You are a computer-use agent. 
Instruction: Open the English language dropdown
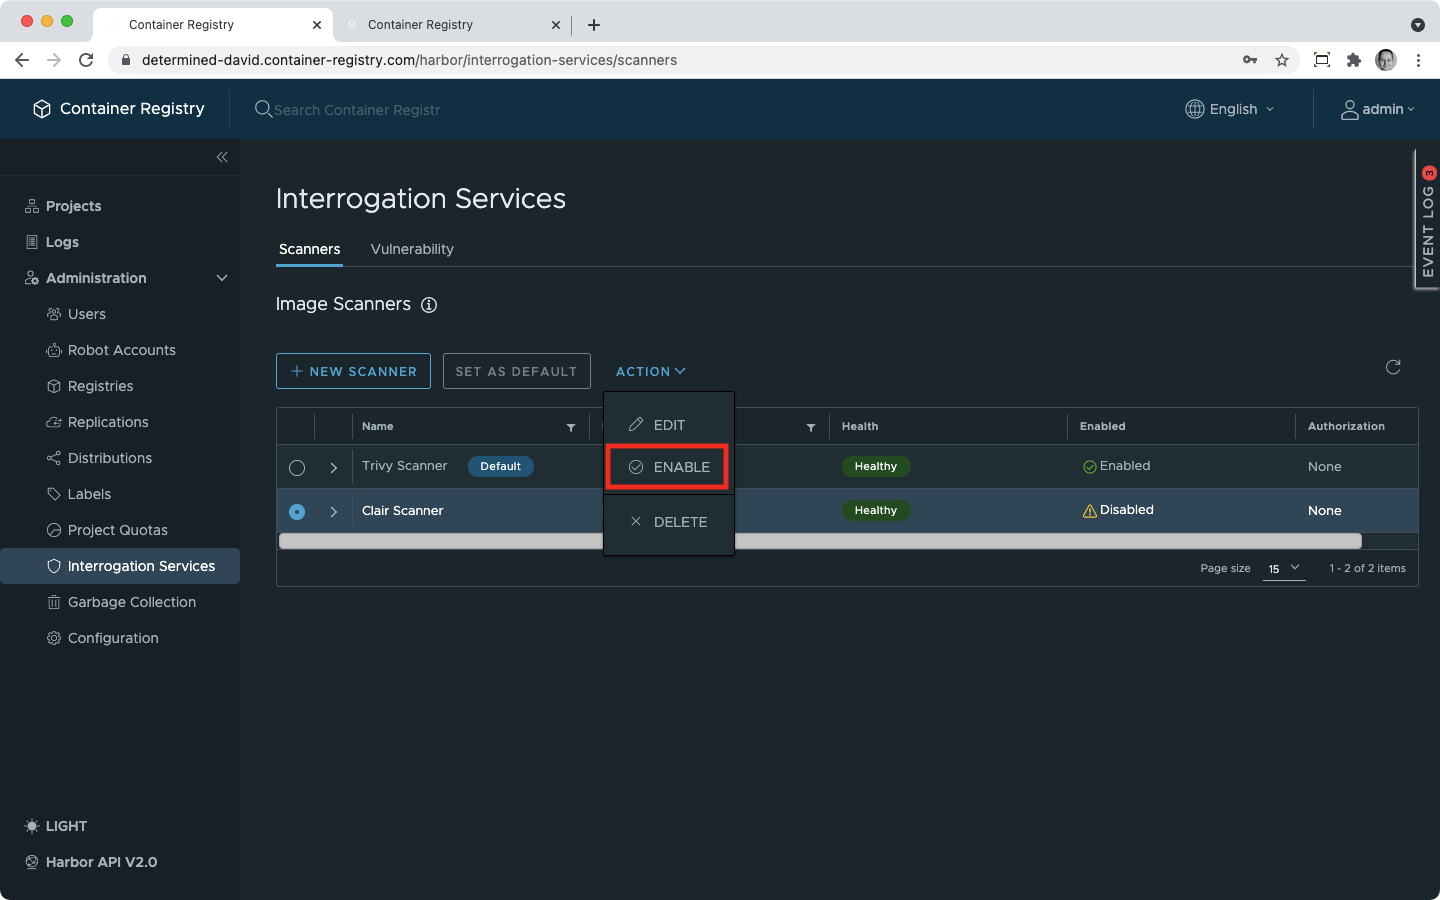coord(1230,109)
